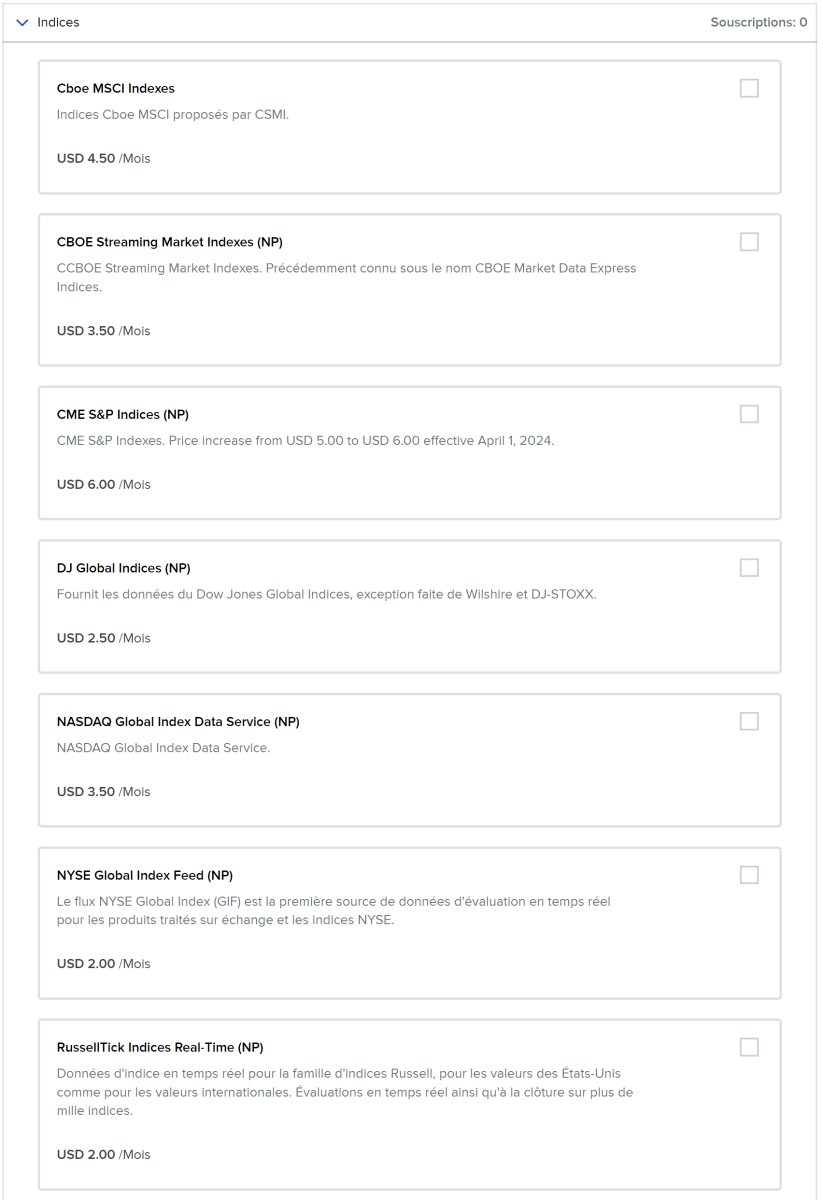Click NYSE Global Index Feed (NP) title
The height and width of the screenshot is (1200, 823).
point(145,876)
